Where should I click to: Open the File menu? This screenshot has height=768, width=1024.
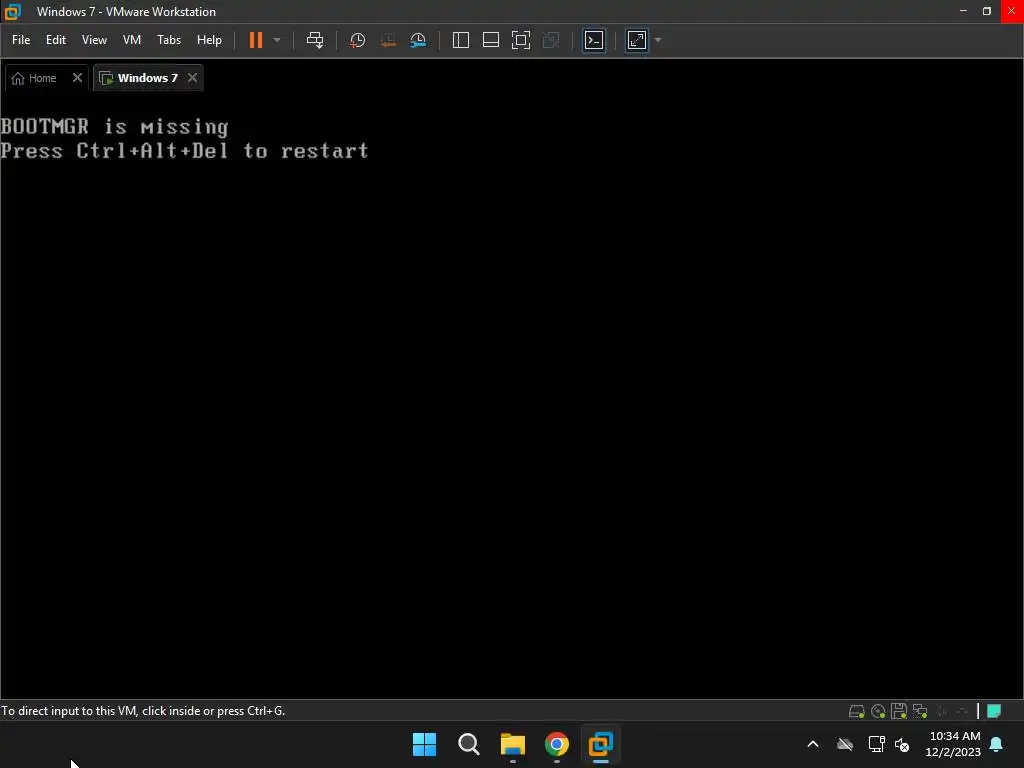21,40
